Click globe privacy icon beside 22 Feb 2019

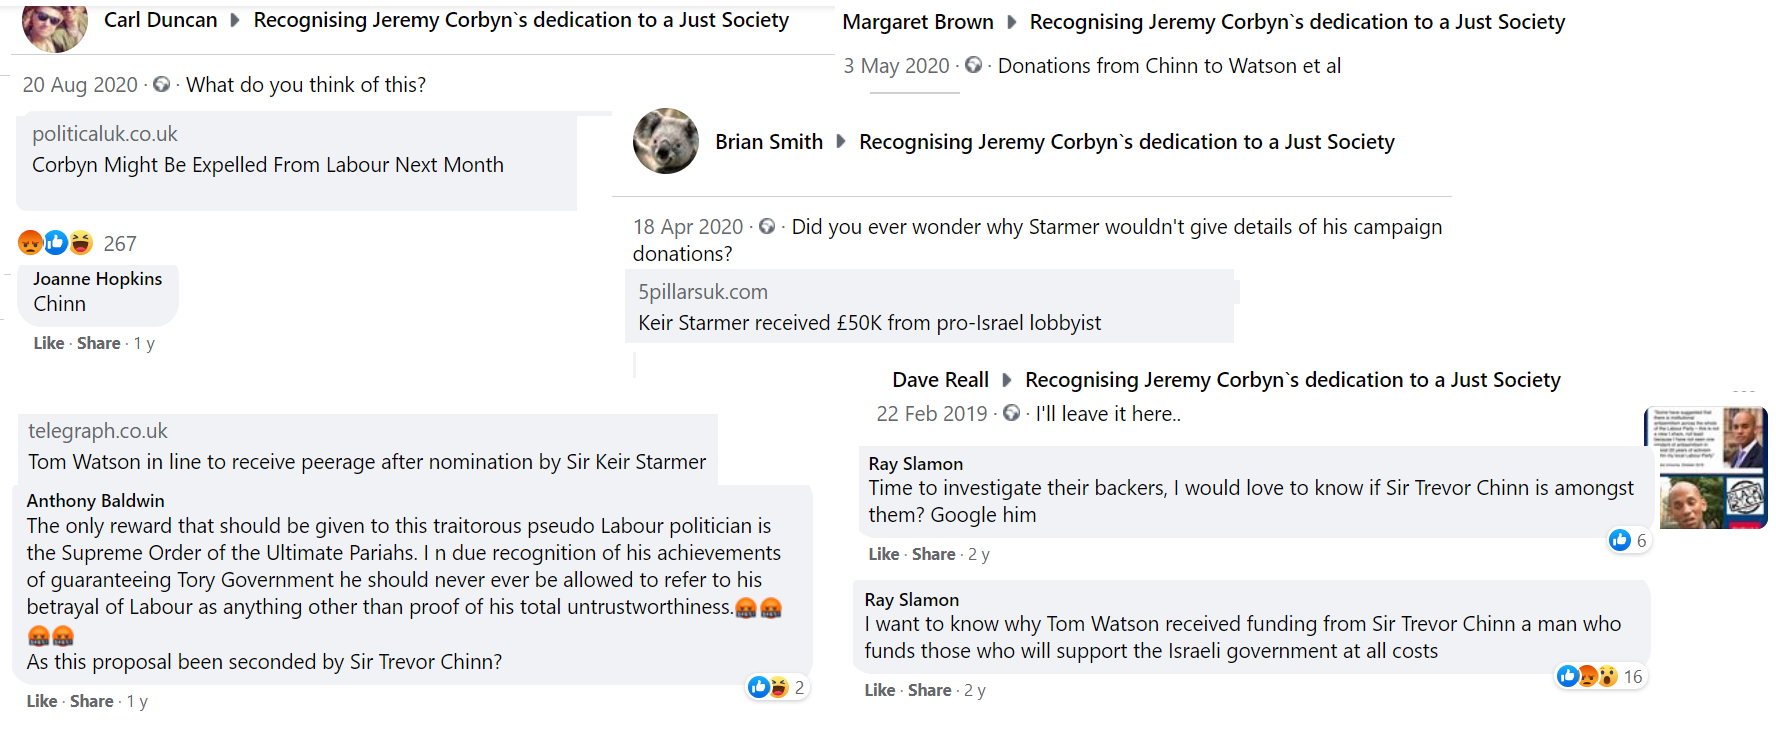(1011, 413)
